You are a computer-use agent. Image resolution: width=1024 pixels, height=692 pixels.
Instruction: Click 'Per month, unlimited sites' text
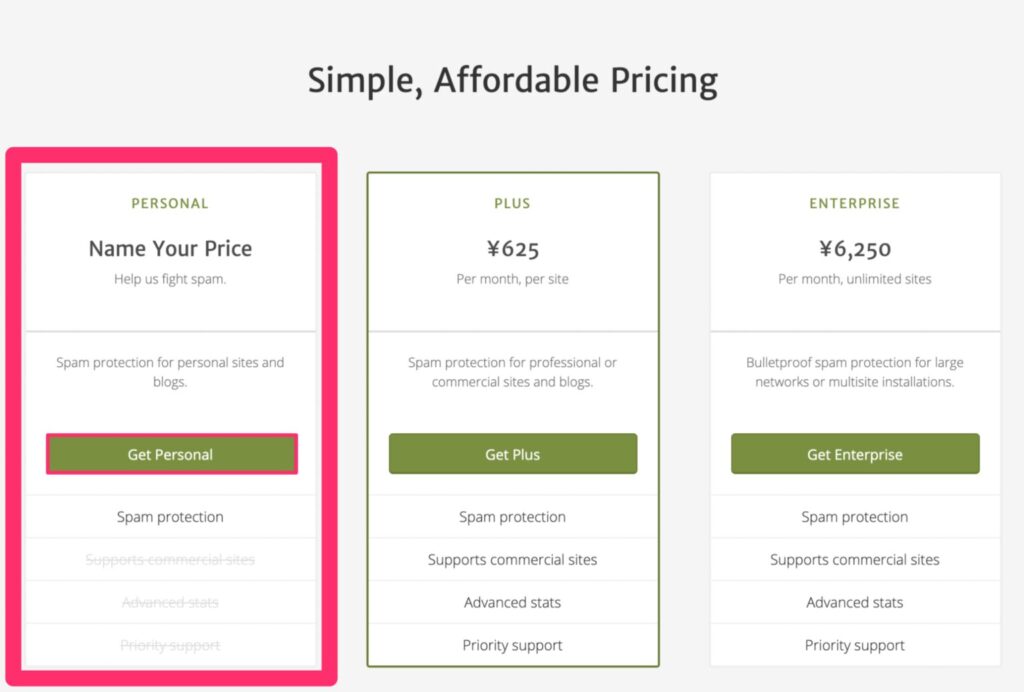[854, 279]
